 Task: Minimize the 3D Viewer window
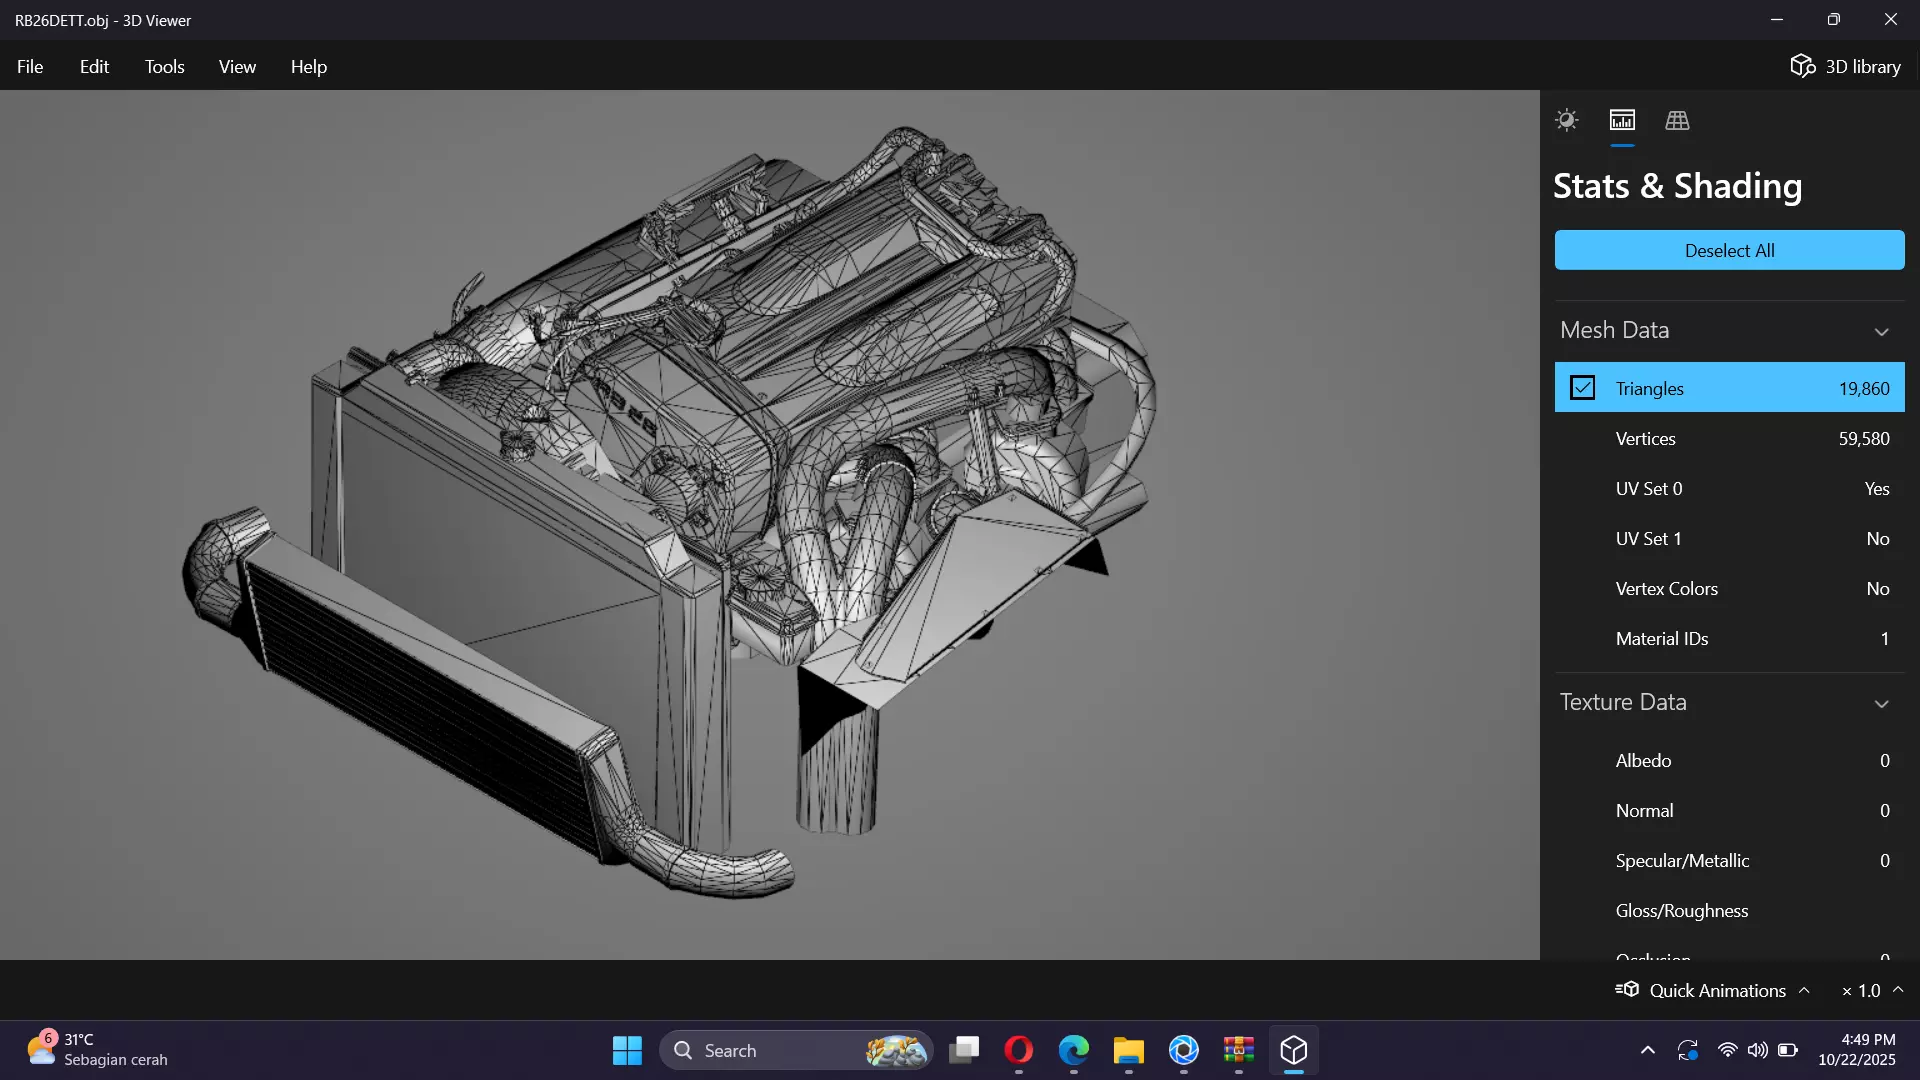coord(1777,20)
